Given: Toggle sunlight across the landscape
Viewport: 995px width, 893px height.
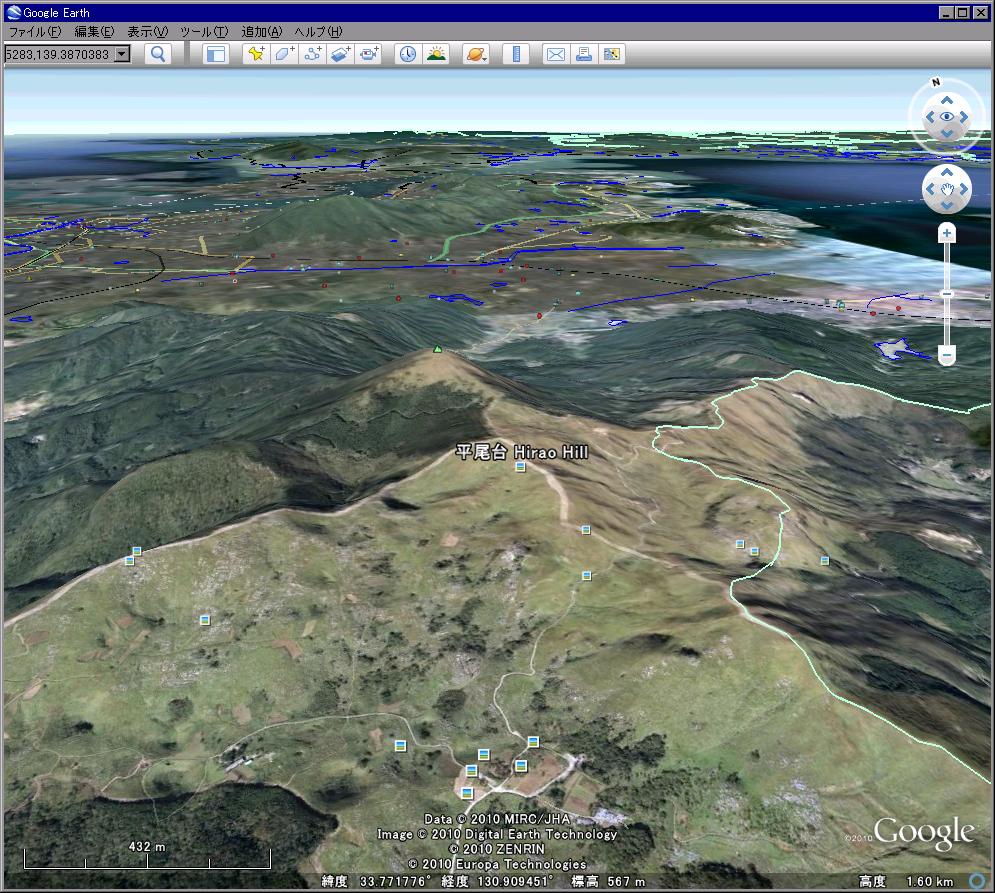Looking at the screenshot, I should (436, 54).
